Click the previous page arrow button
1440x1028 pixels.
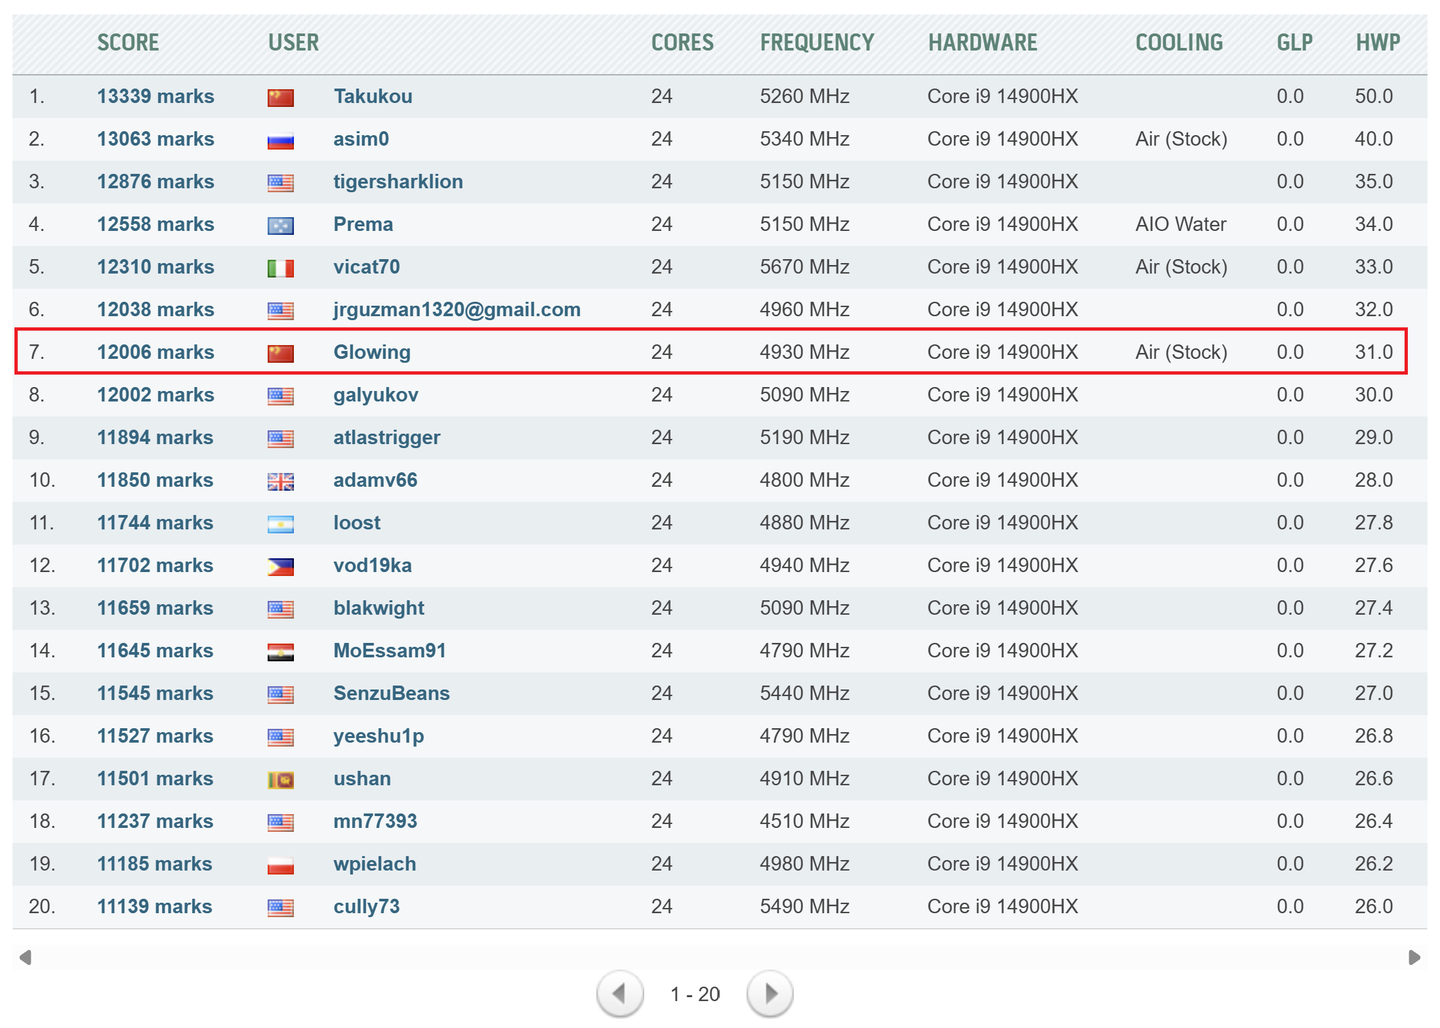pyautogui.click(x=619, y=994)
